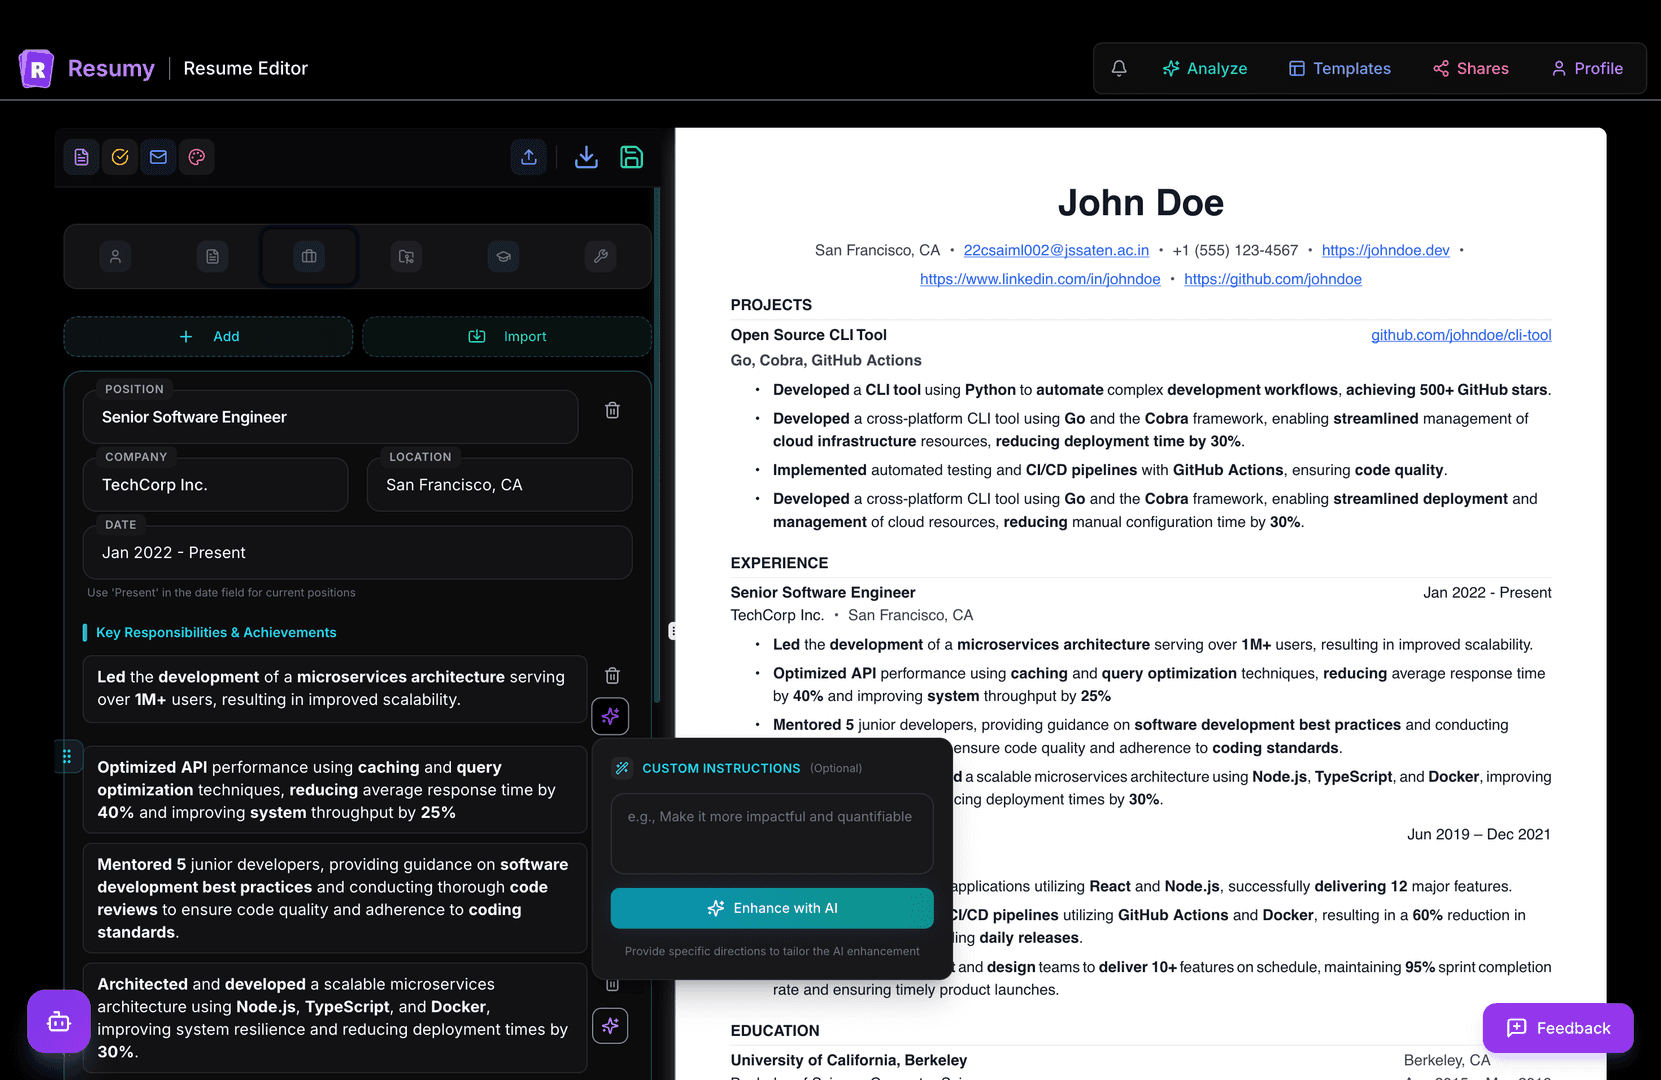
Task: Open https://johndoe.dev link
Action: point(1385,250)
